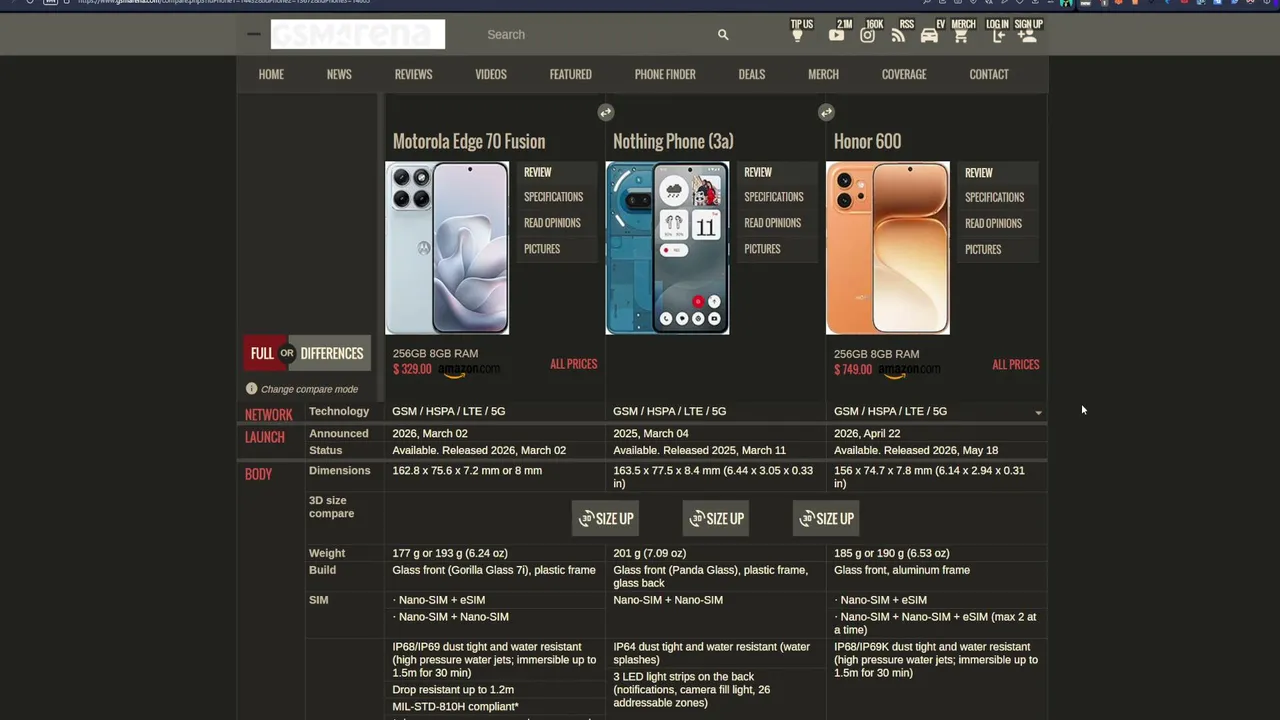
Task: Open Merch in the navigation bar
Action: pos(823,74)
